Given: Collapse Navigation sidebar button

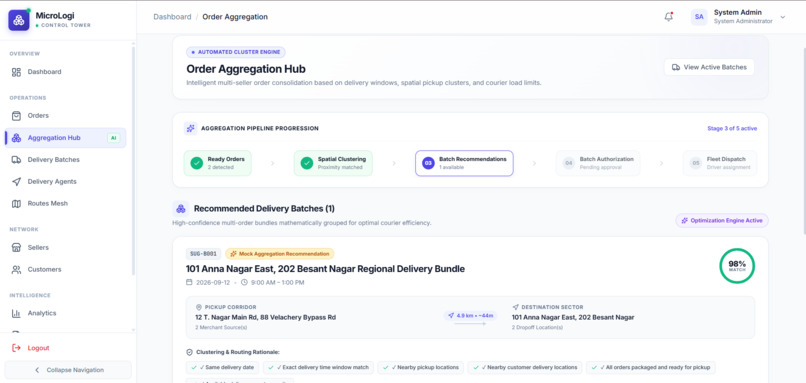Looking at the screenshot, I should click(x=68, y=370).
